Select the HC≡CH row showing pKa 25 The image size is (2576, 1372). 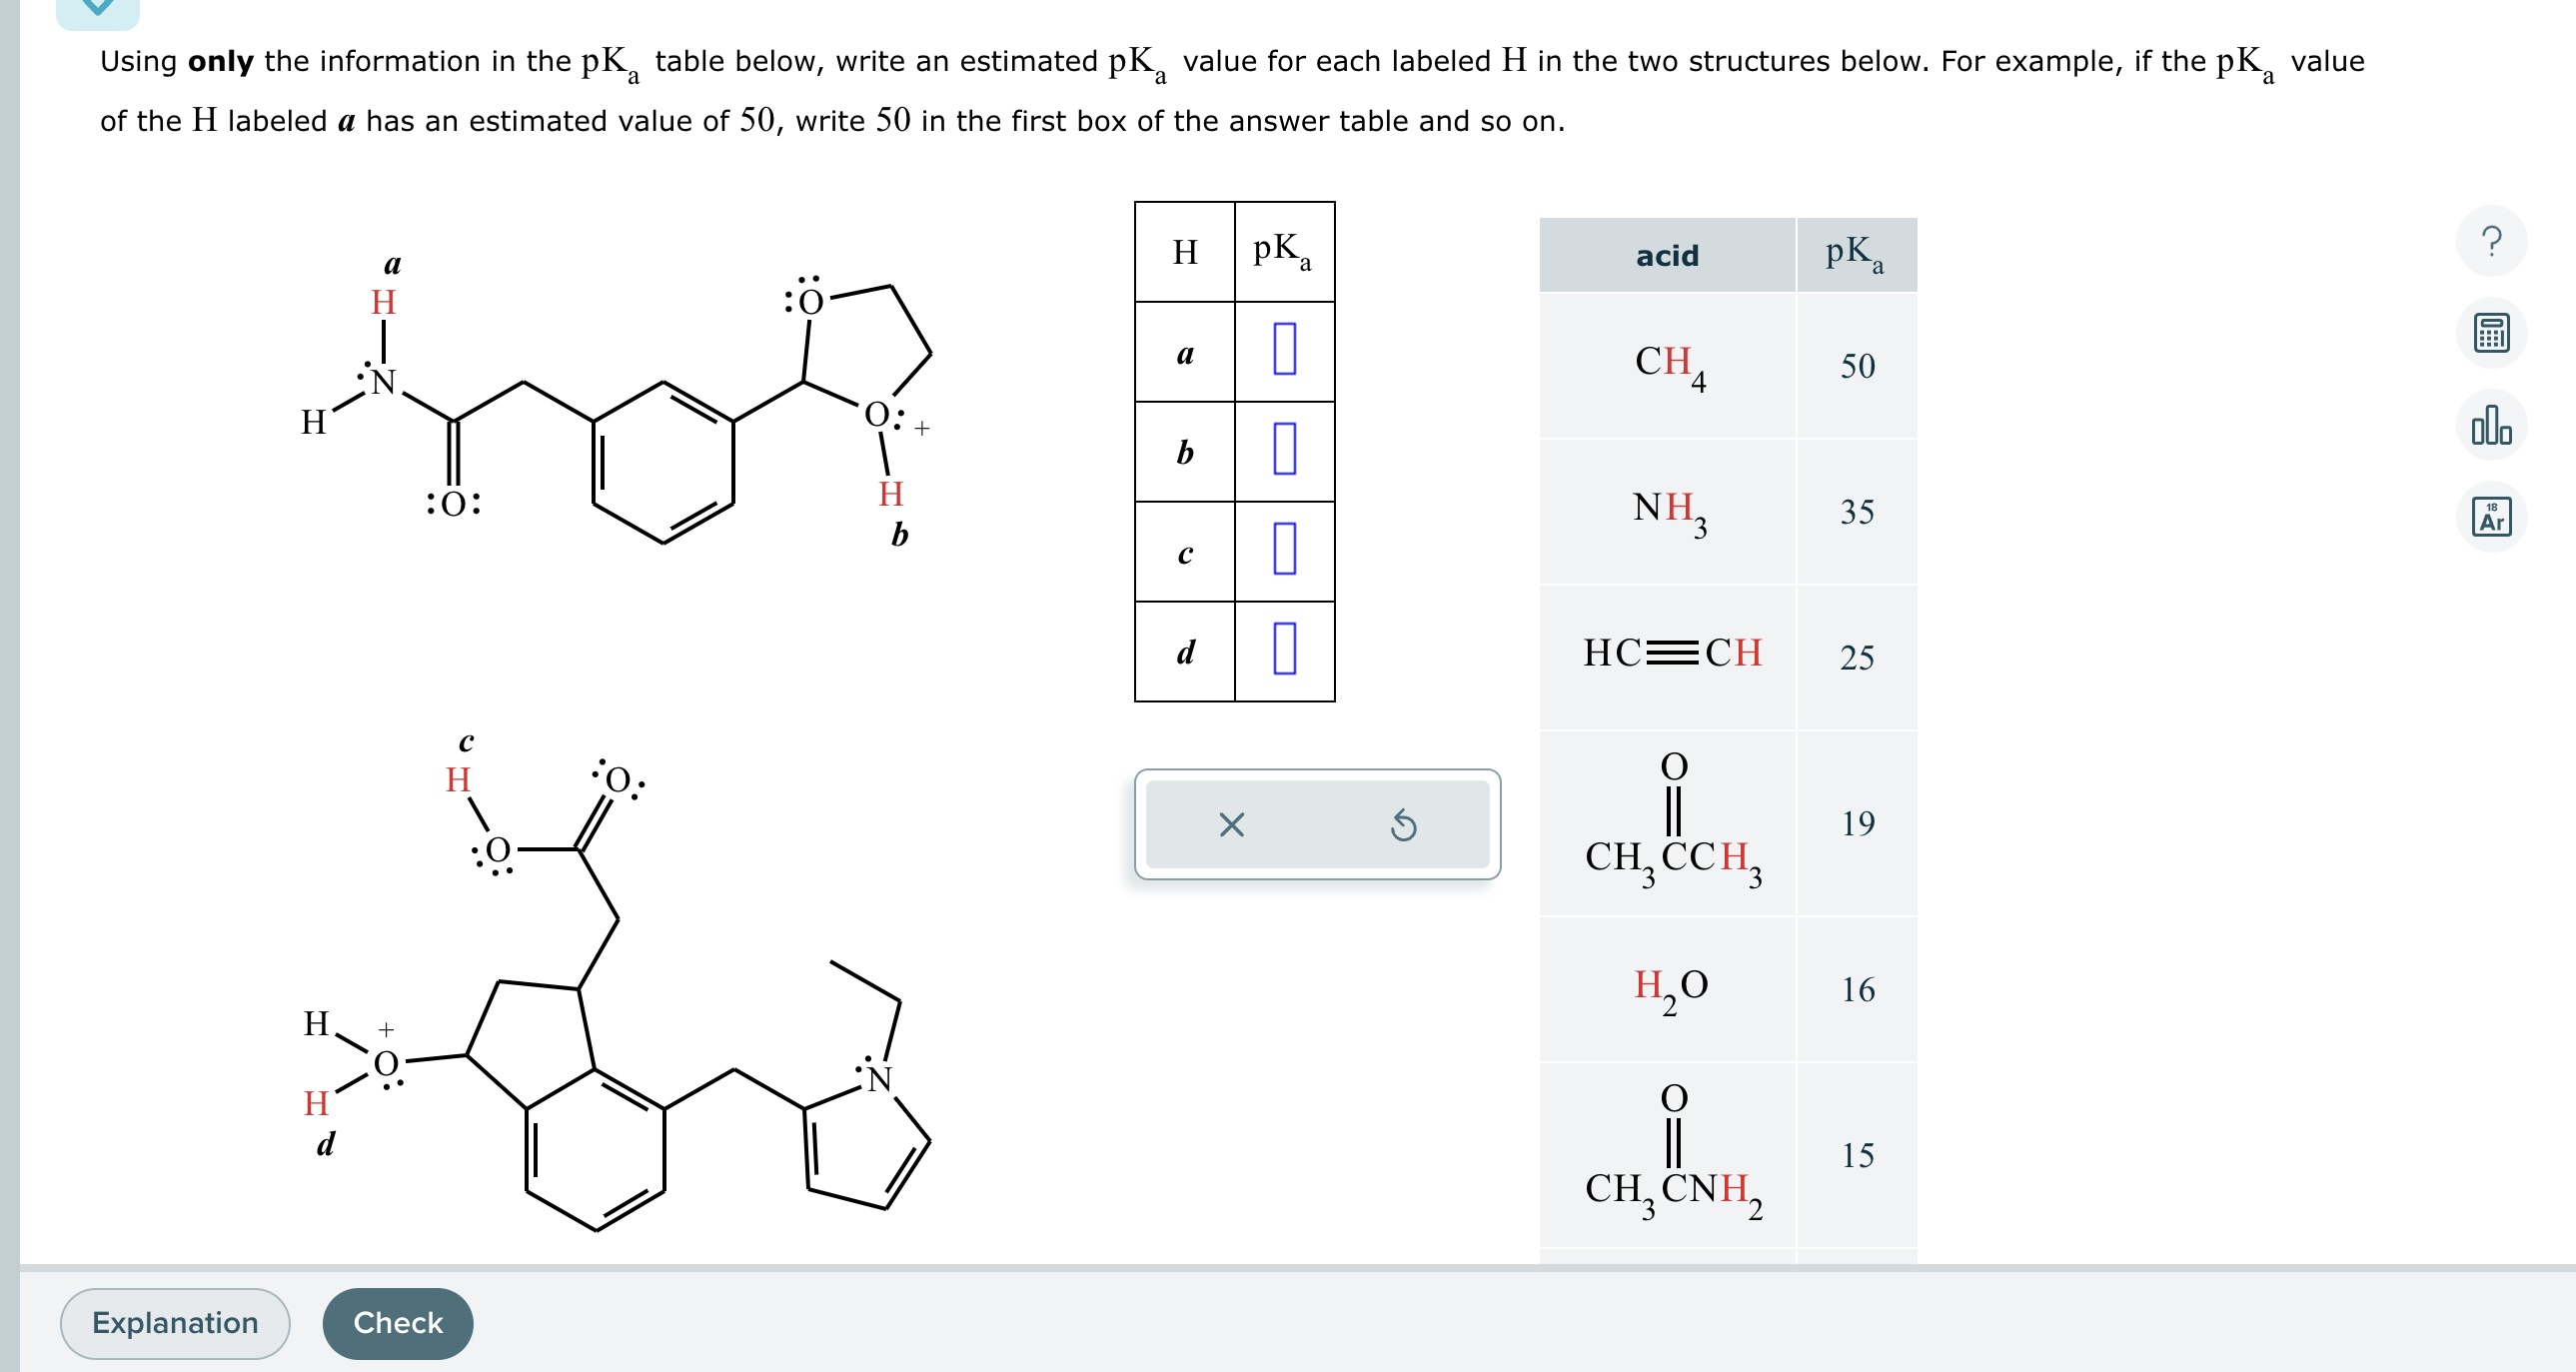point(1727,657)
